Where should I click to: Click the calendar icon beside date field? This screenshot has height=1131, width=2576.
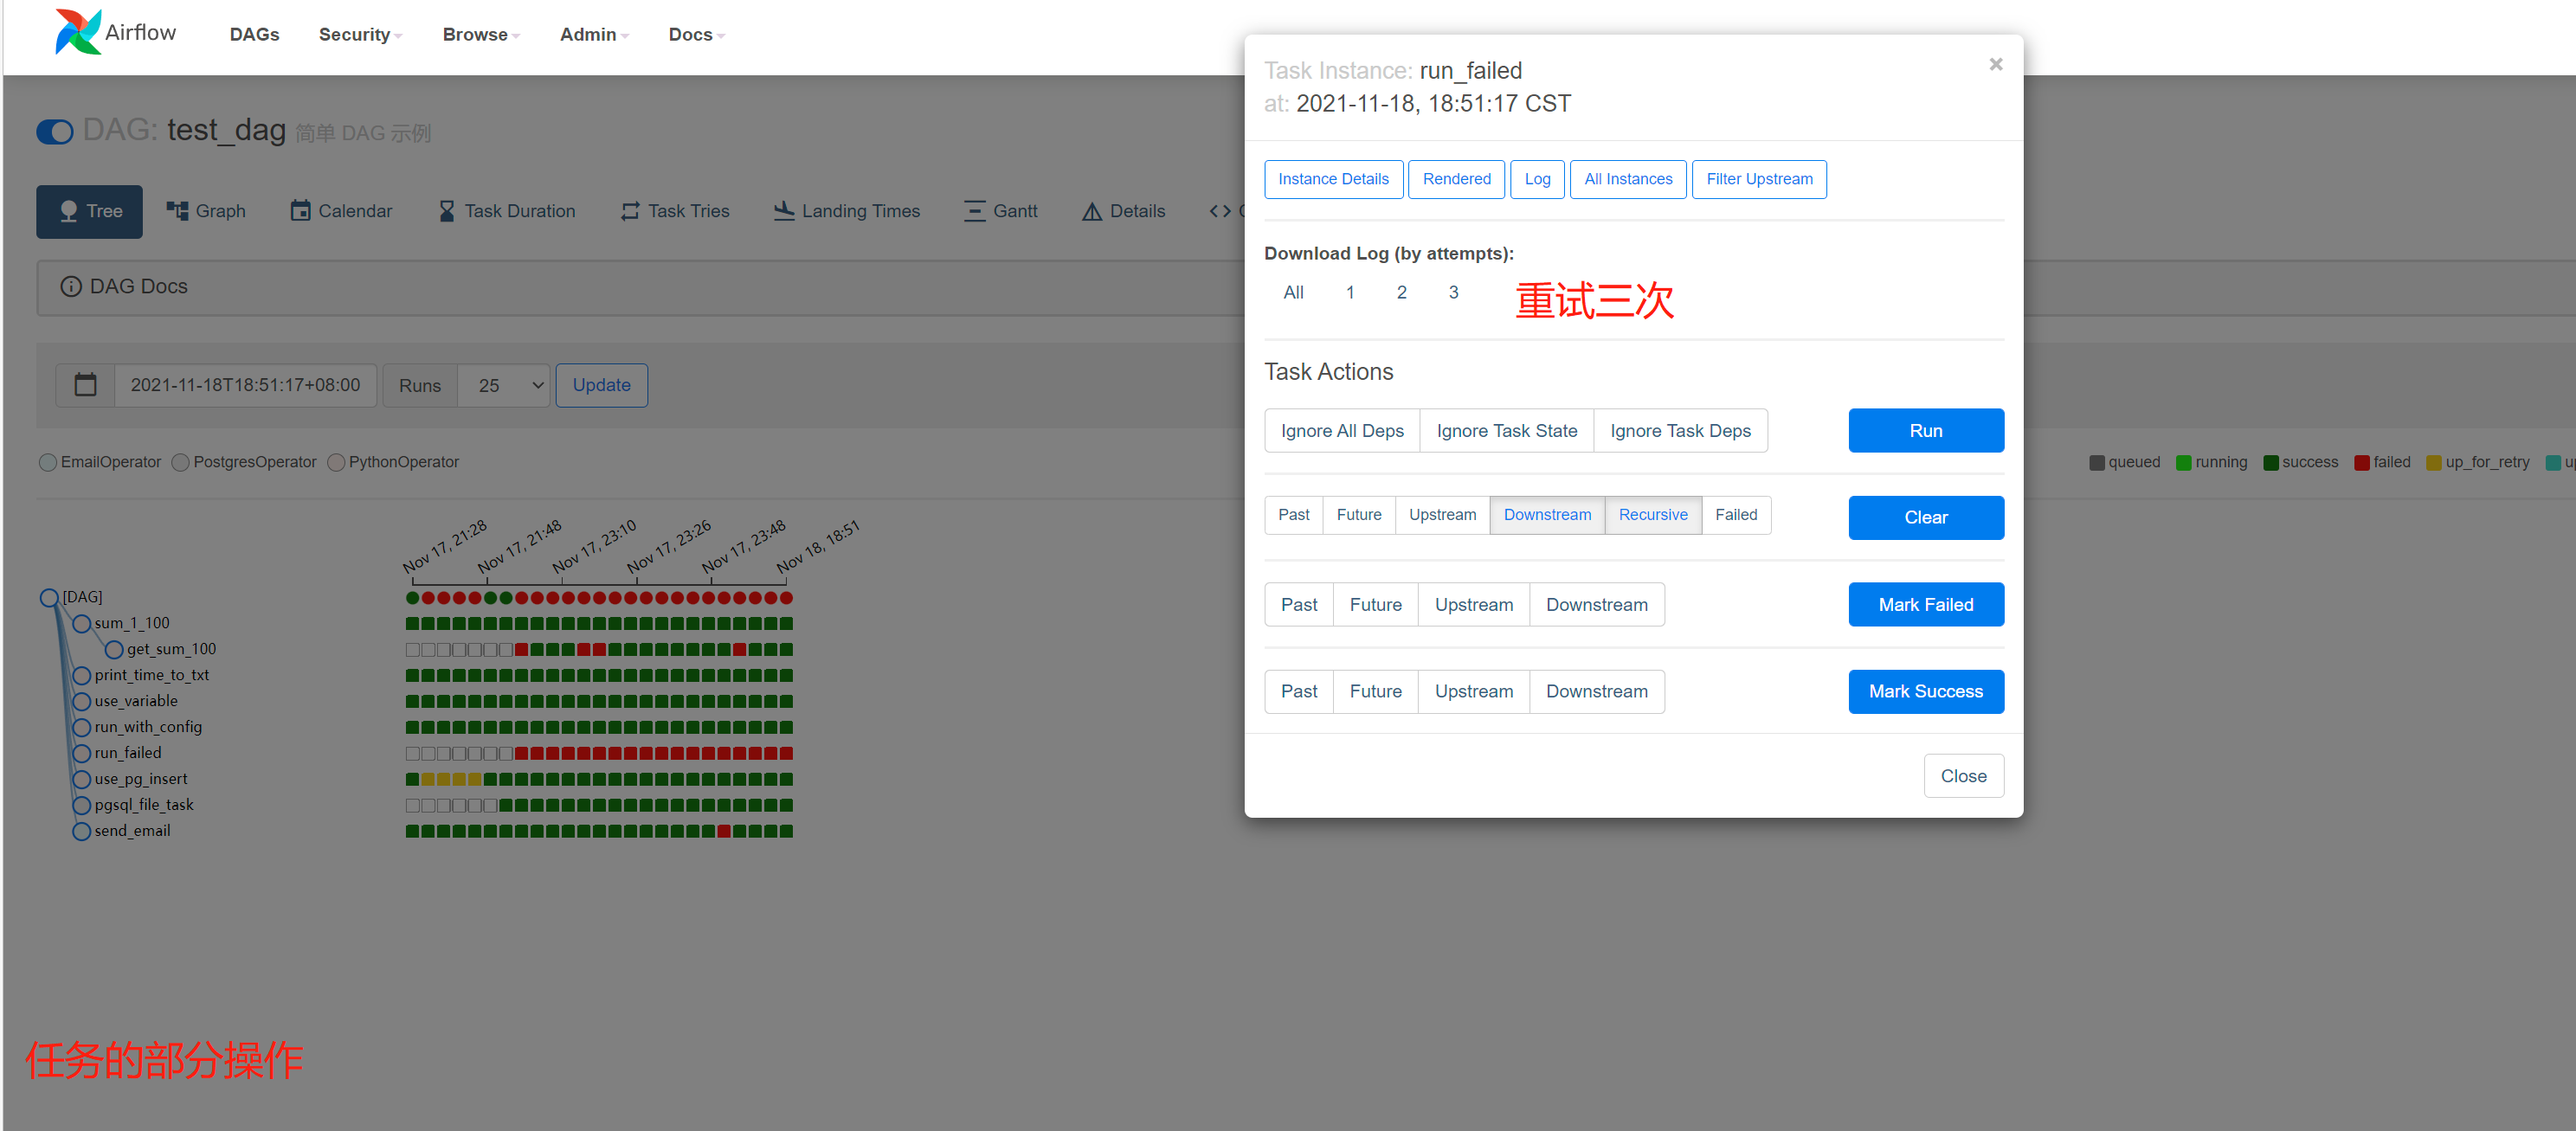[86, 385]
